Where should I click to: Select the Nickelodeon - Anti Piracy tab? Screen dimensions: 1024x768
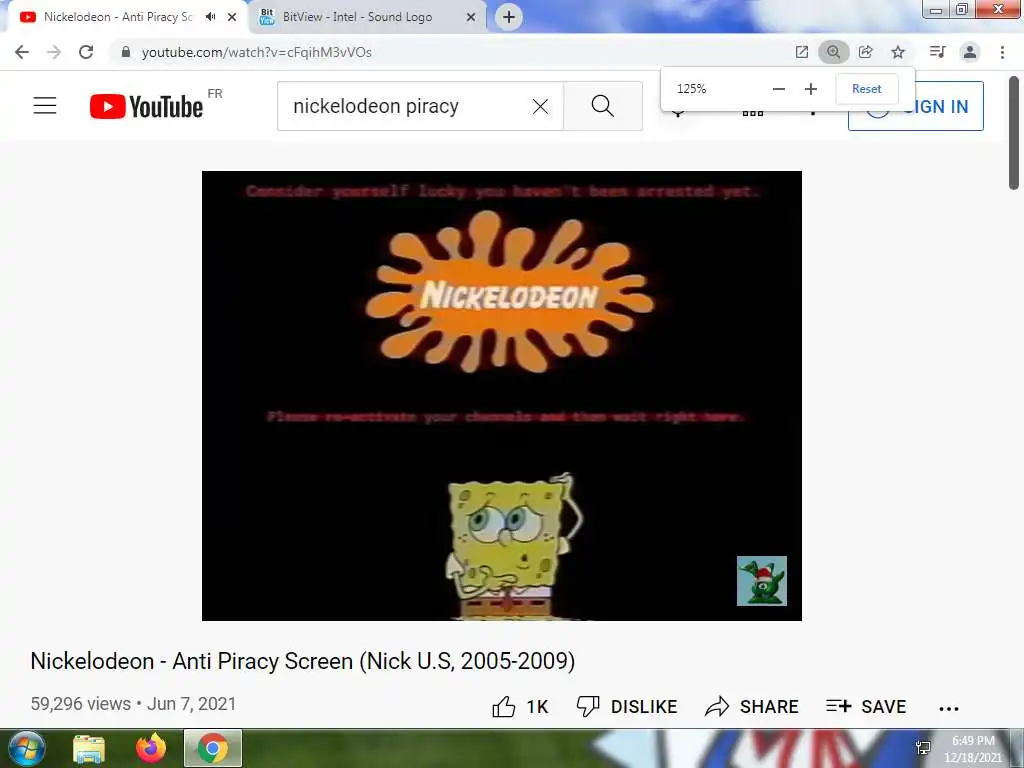pos(118,17)
